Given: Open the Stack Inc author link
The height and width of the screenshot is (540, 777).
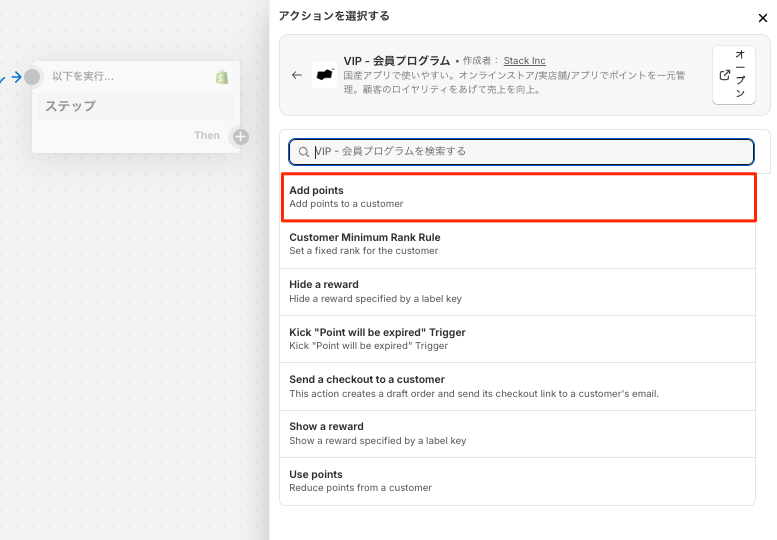Looking at the screenshot, I should coord(524,61).
